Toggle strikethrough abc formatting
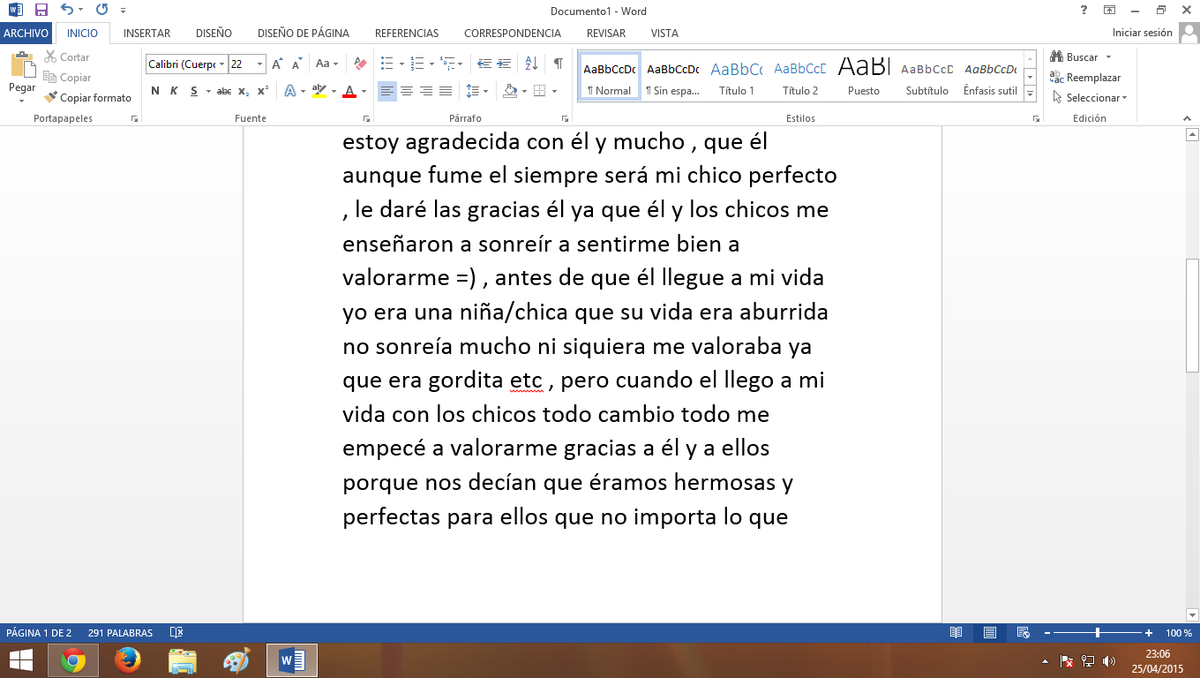The height and width of the screenshot is (678, 1200). point(224,91)
